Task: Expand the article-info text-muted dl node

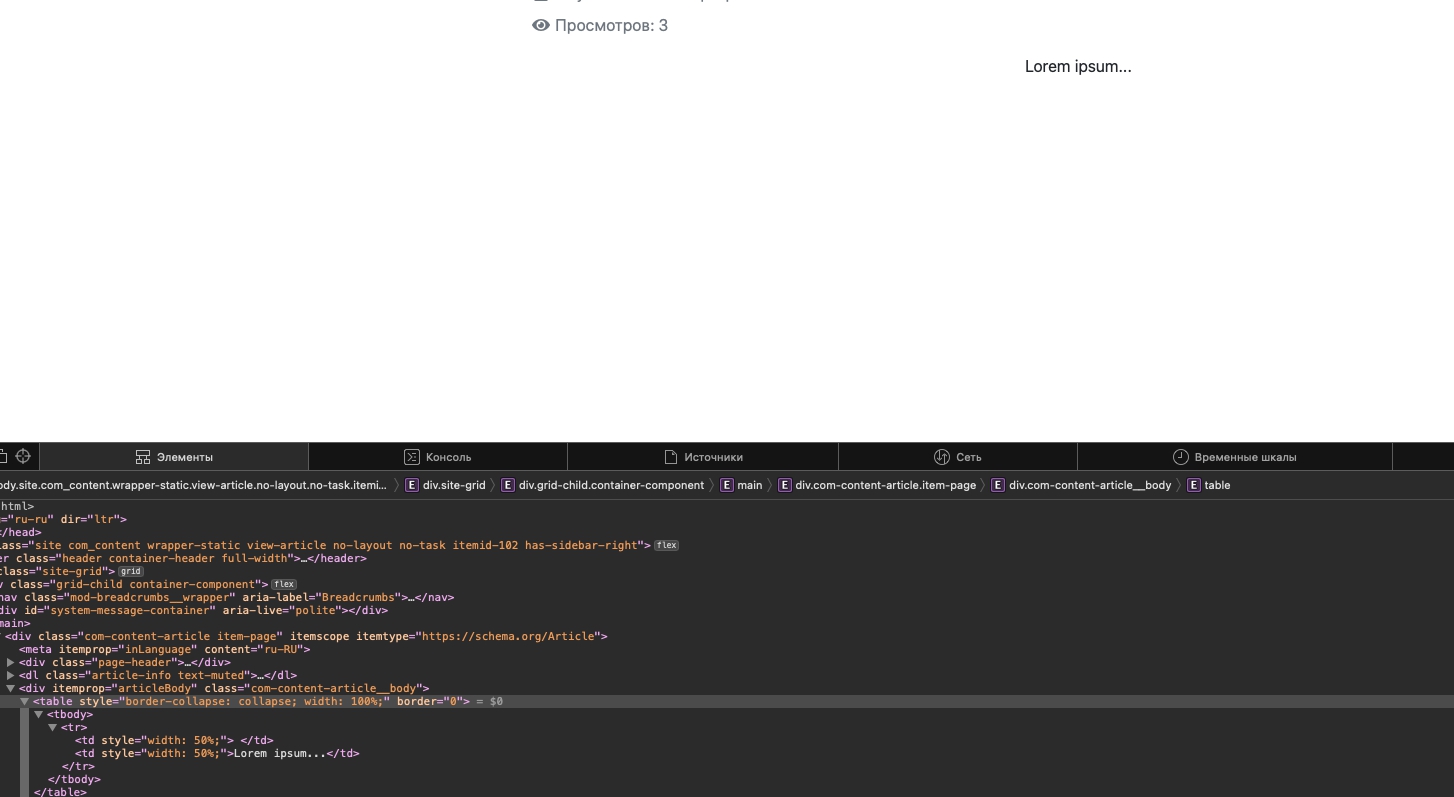Action: click(x=11, y=676)
